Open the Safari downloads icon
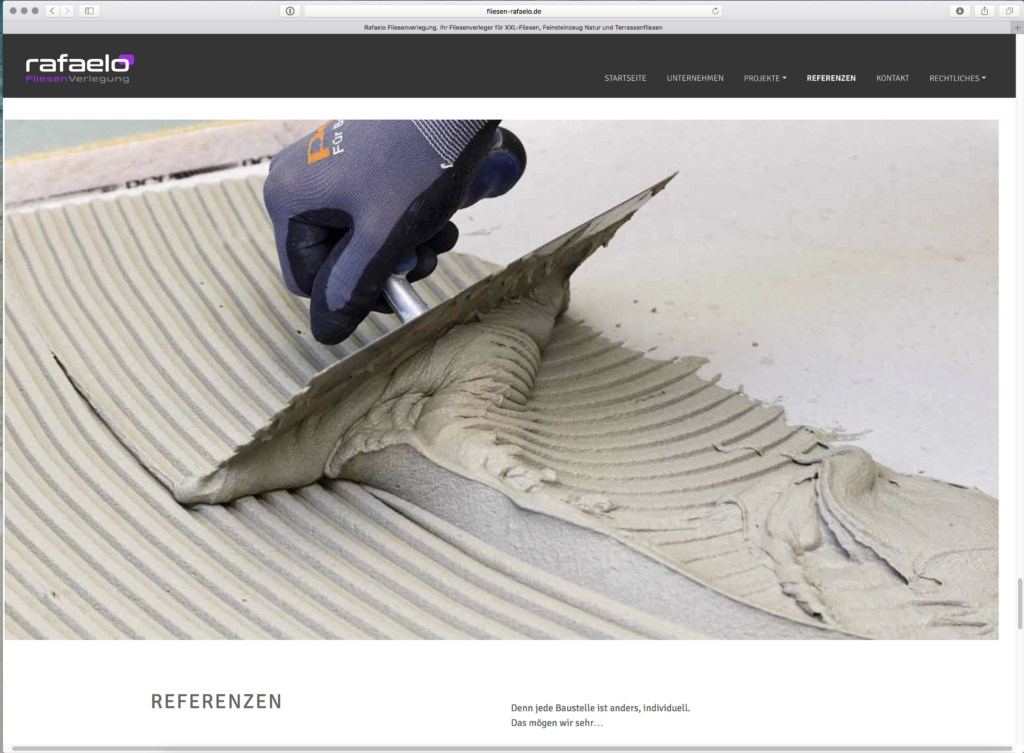This screenshot has width=1024, height=753. pos(960,10)
